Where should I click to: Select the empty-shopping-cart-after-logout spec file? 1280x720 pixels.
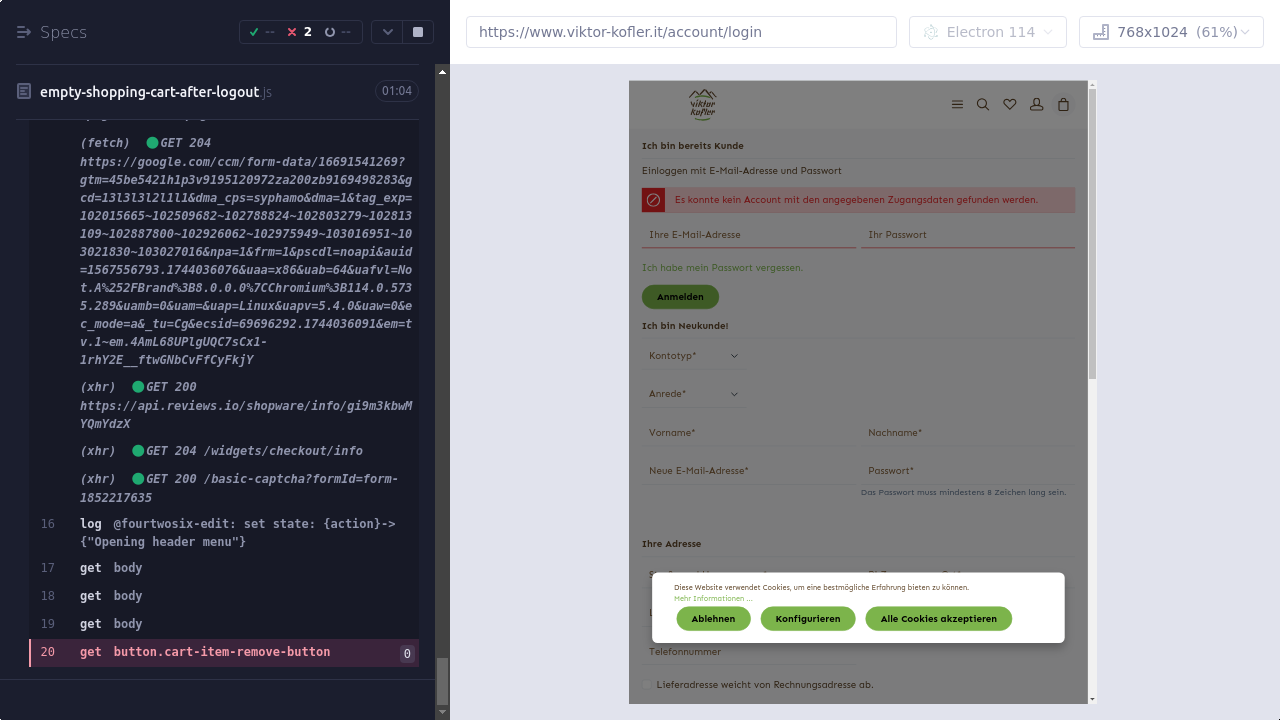pos(149,92)
